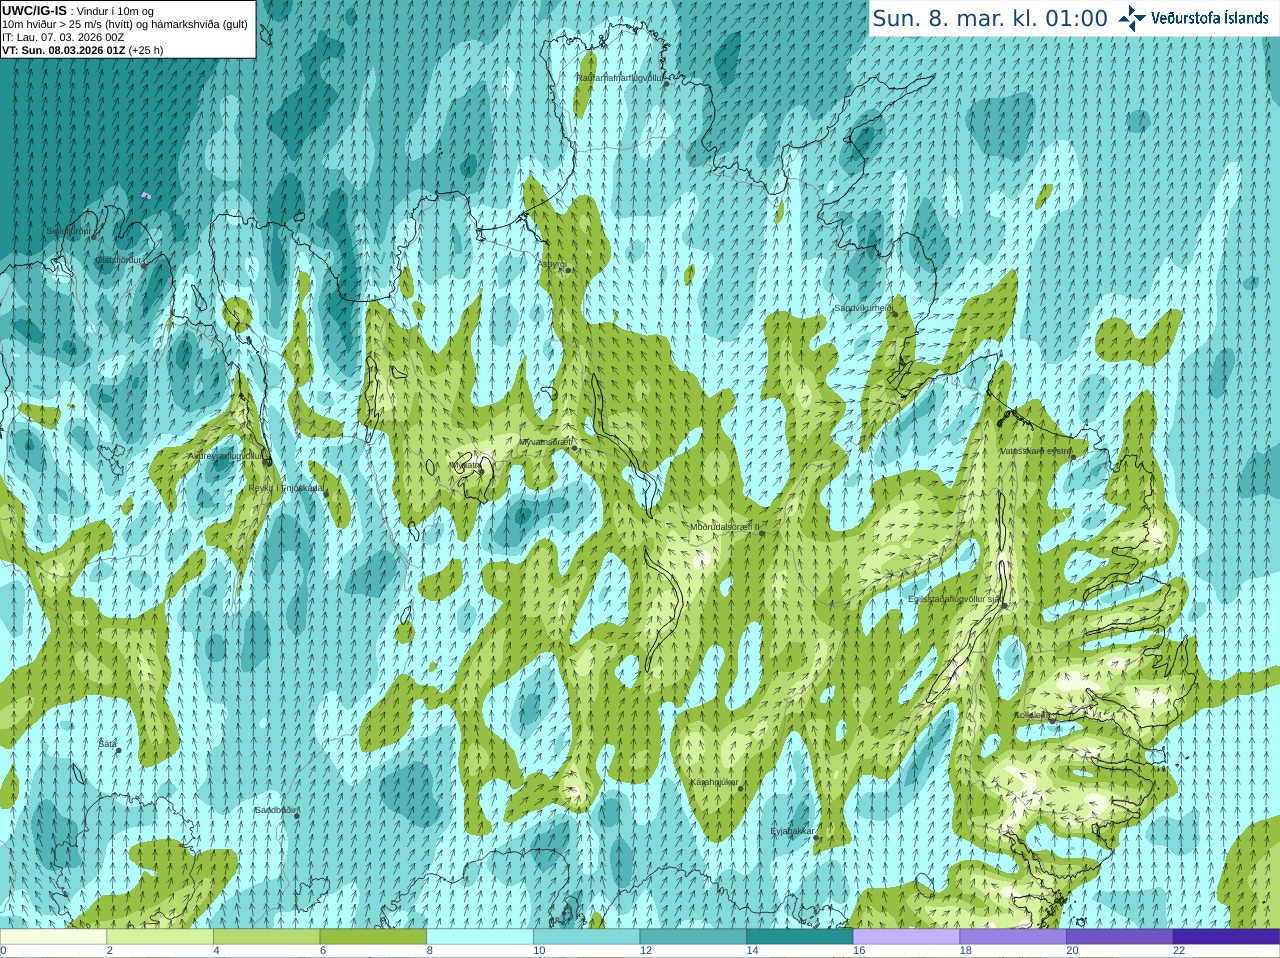Click the legend tick label '16'
This screenshot has width=1280, height=958.
point(859,950)
